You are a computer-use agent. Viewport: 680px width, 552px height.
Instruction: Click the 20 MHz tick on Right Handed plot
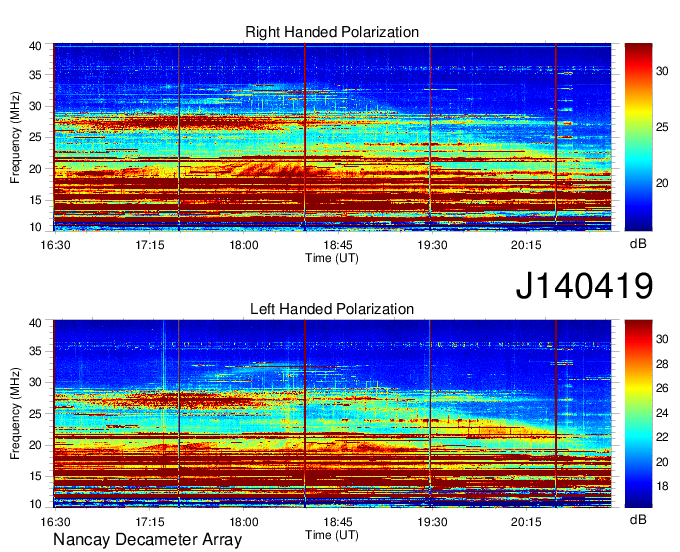36,169
